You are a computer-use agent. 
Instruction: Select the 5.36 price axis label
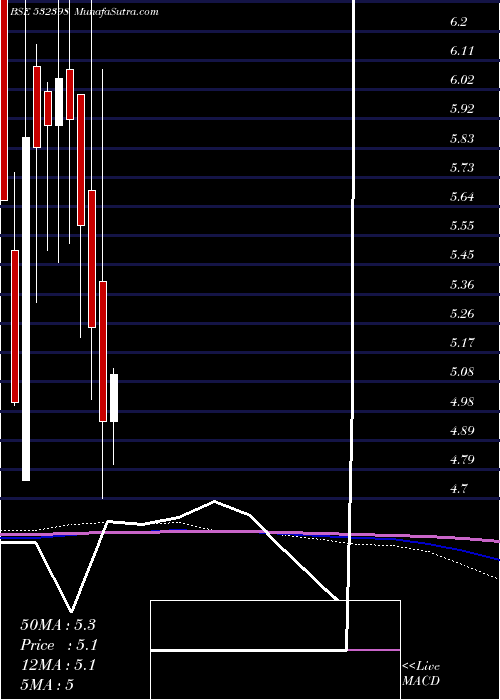pos(462,284)
